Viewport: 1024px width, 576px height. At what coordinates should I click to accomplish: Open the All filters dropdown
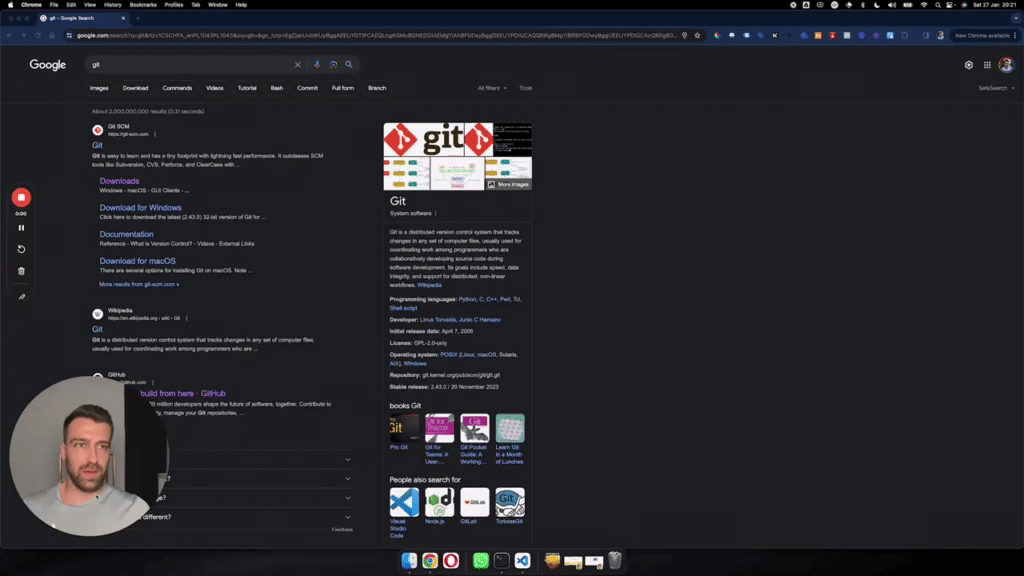pos(491,88)
